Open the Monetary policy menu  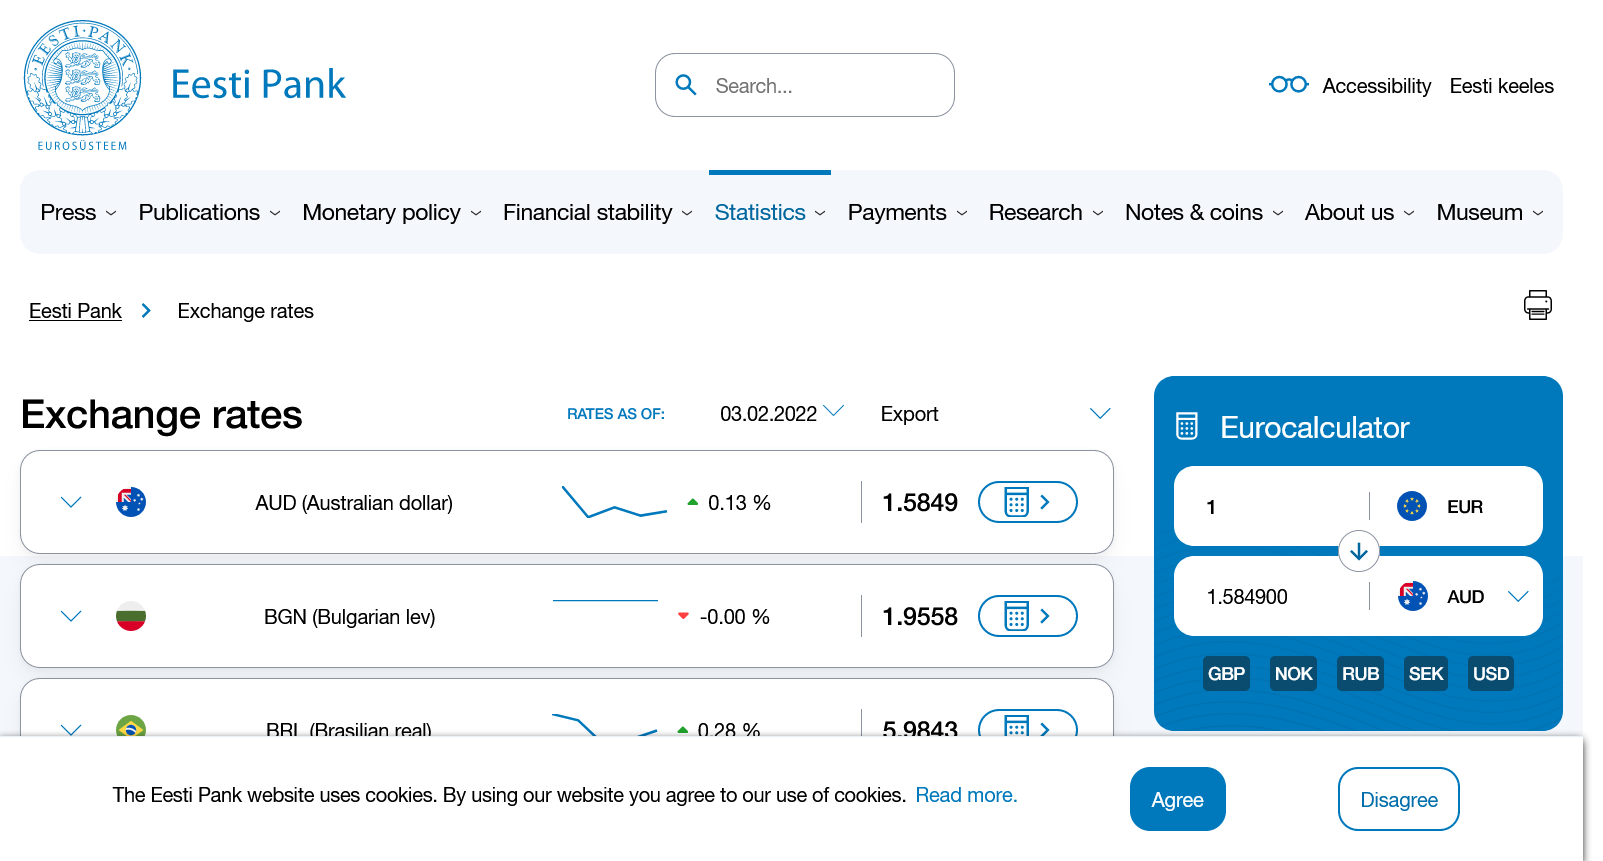[x=391, y=213]
